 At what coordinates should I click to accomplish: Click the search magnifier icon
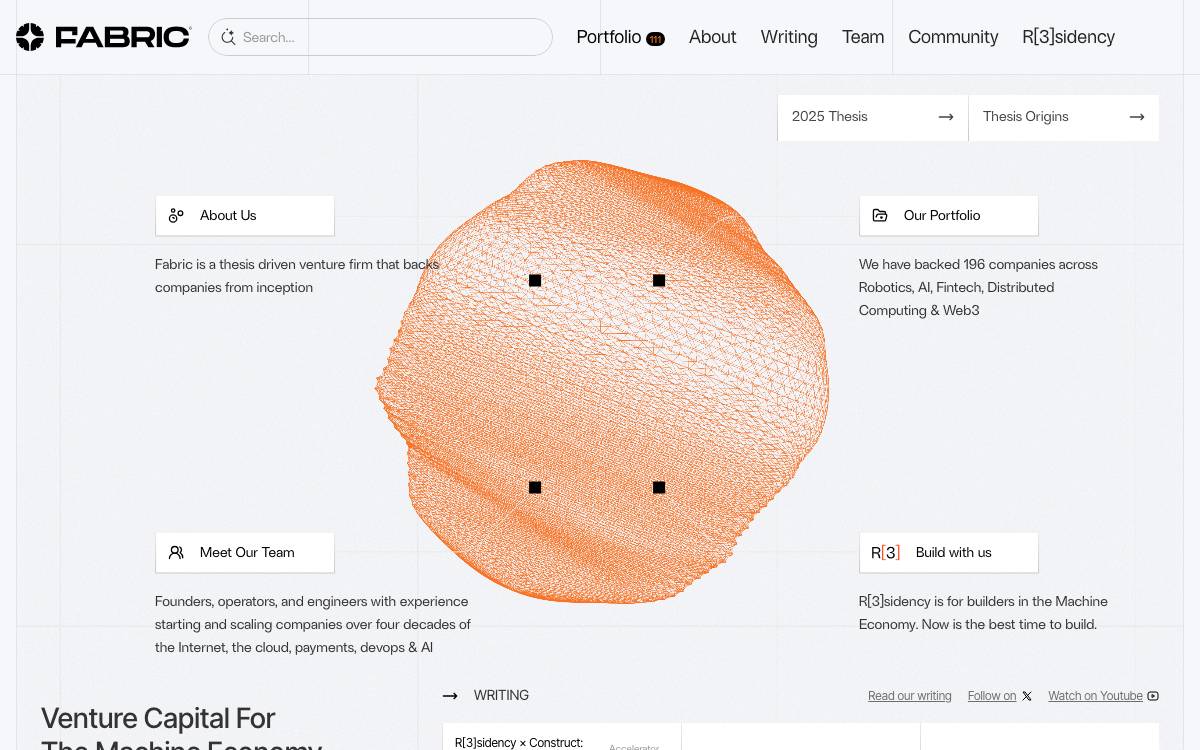(228, 37)
